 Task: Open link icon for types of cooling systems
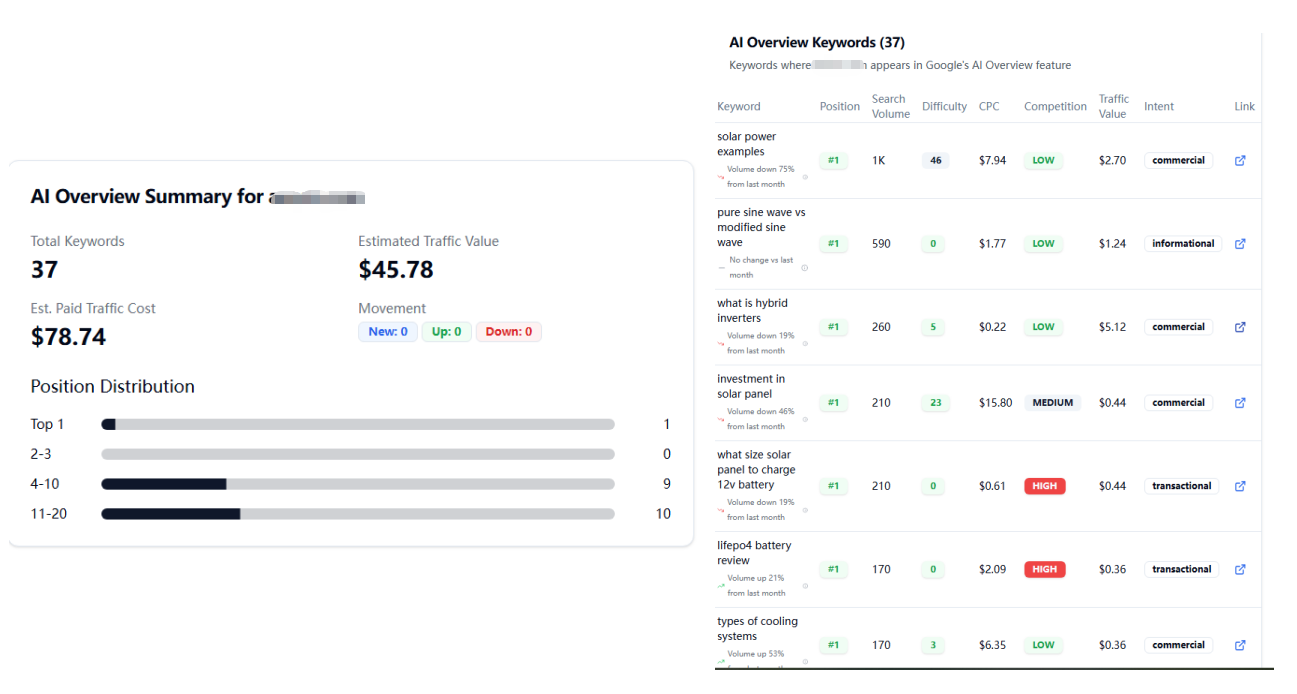[1240, 645]
